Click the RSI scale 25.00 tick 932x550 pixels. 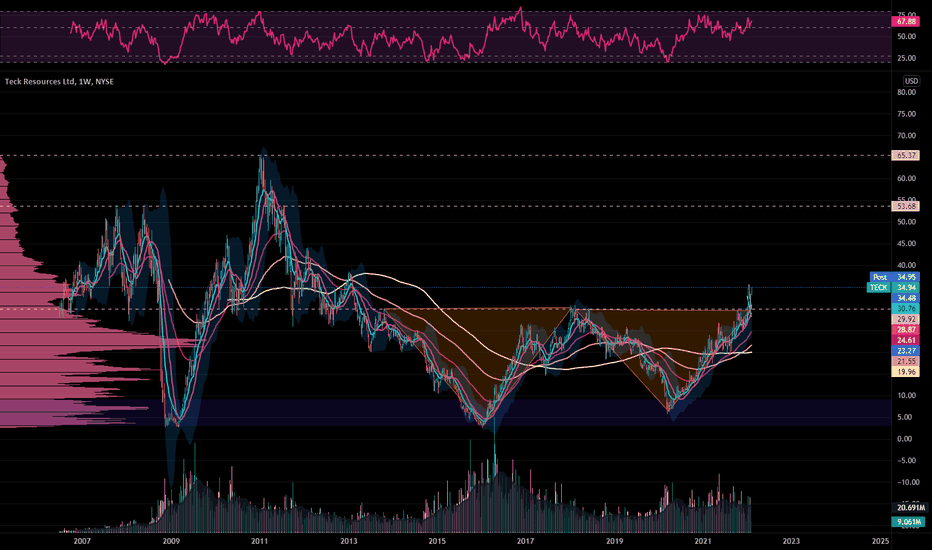click(906, 58)
